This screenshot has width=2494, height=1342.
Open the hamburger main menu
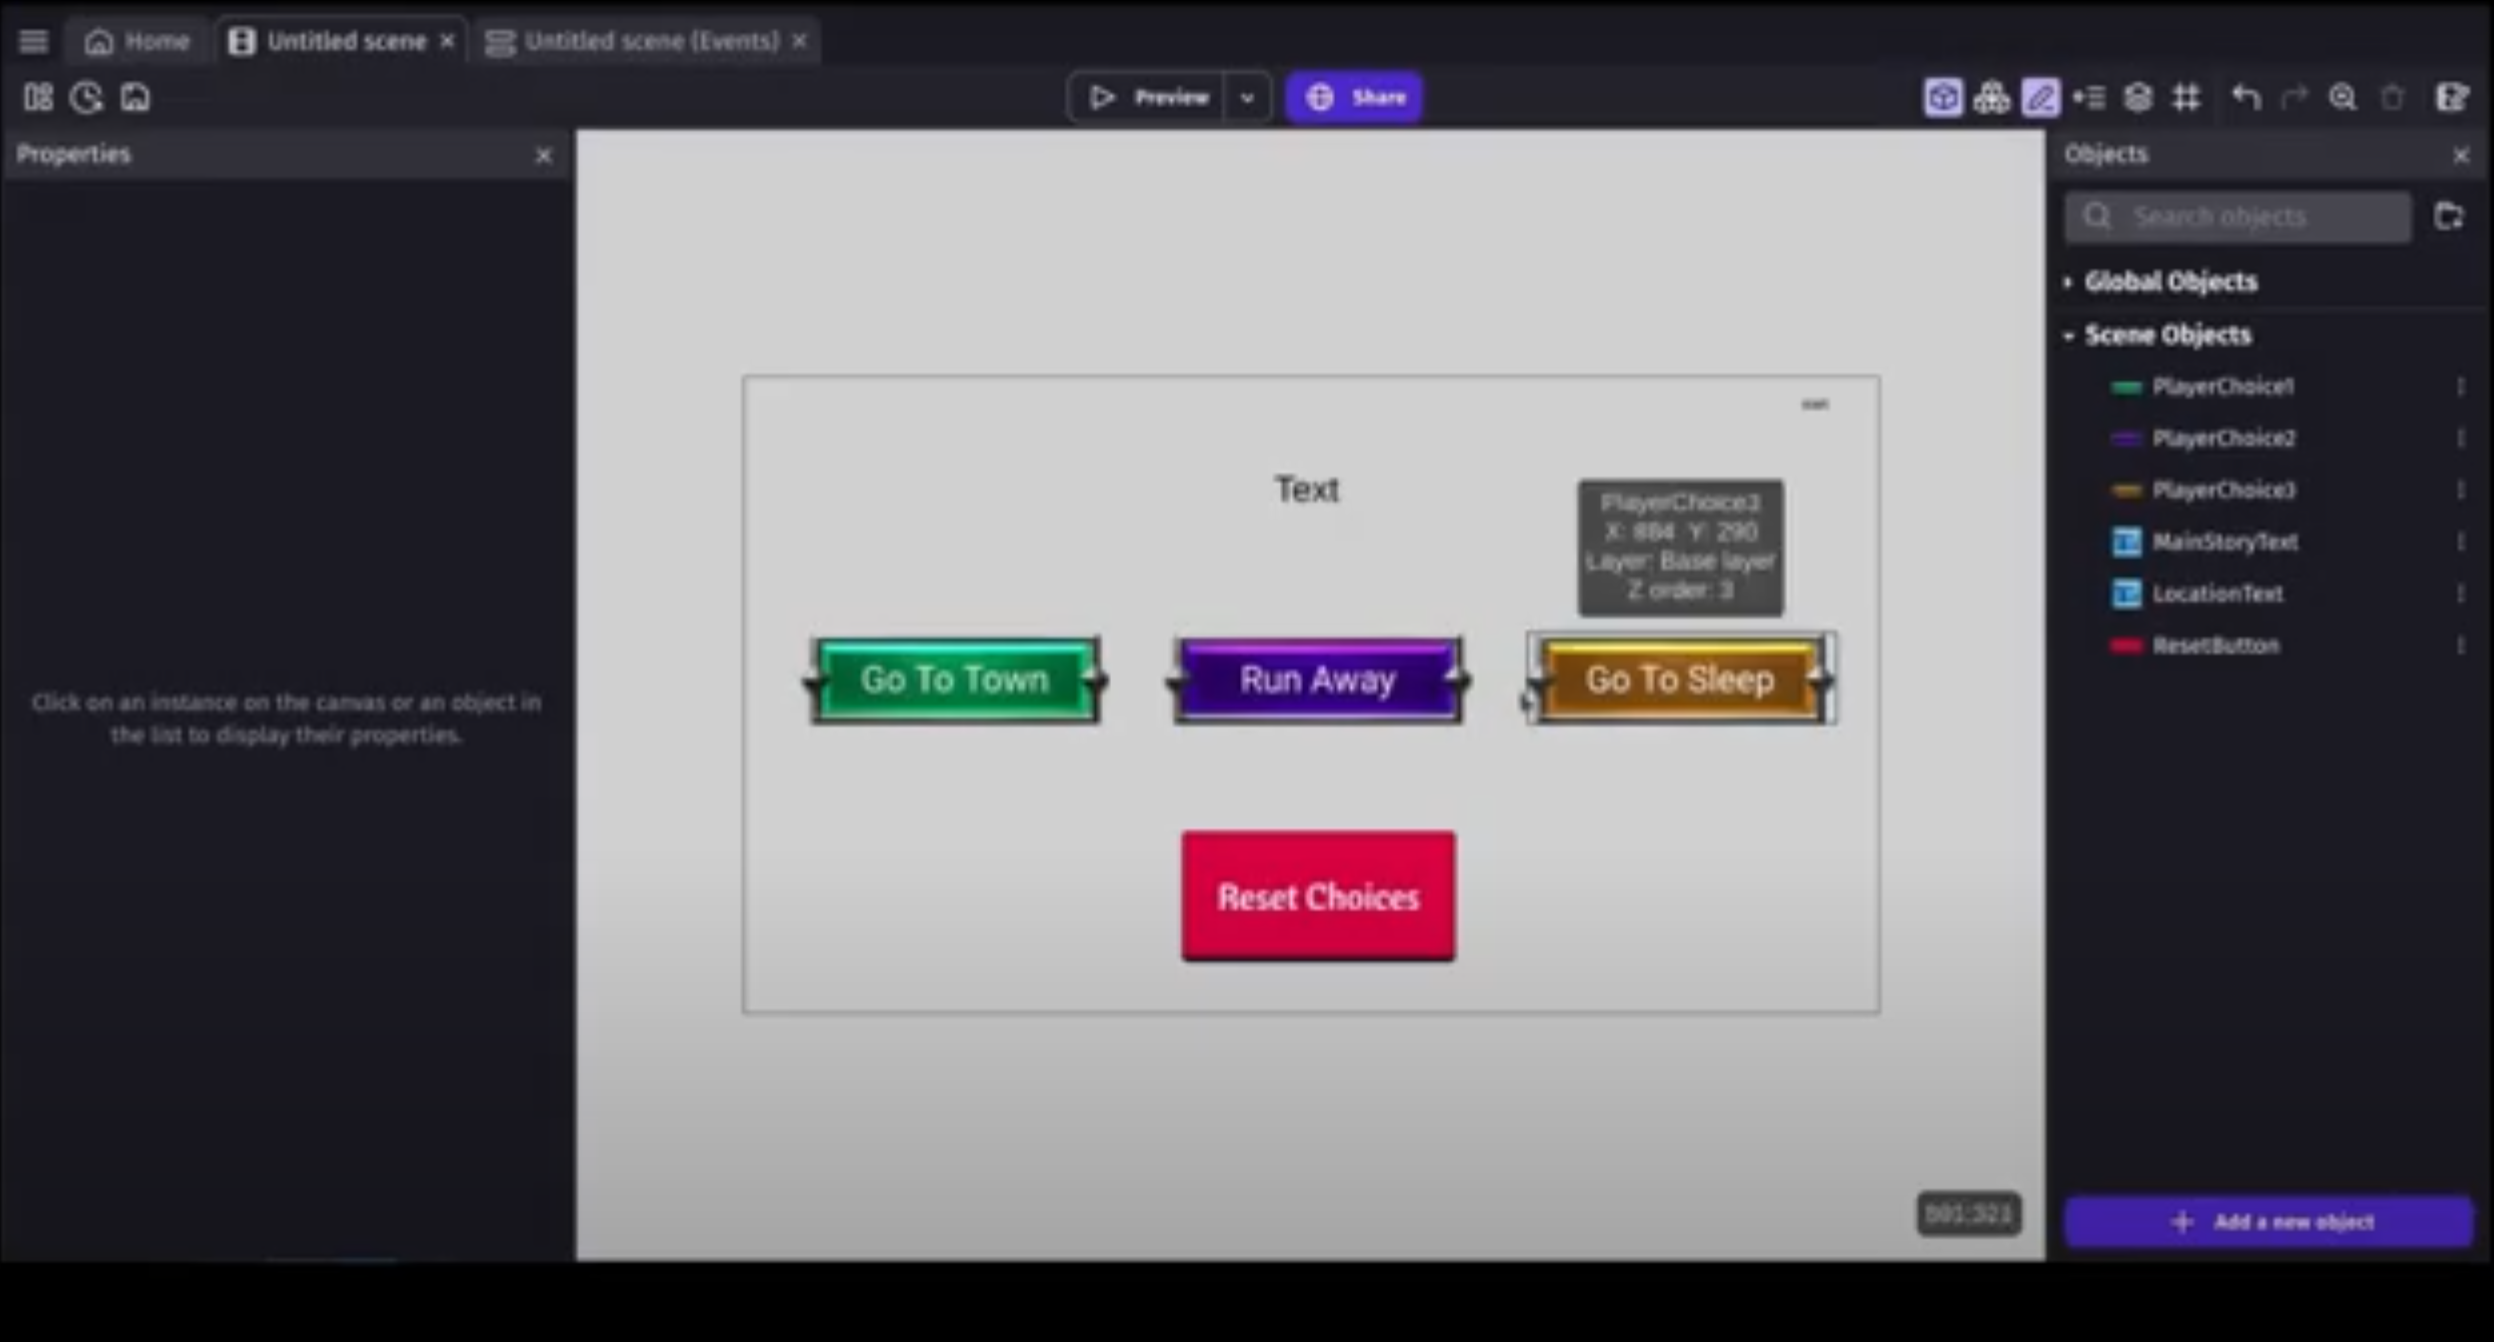(33, 41)
